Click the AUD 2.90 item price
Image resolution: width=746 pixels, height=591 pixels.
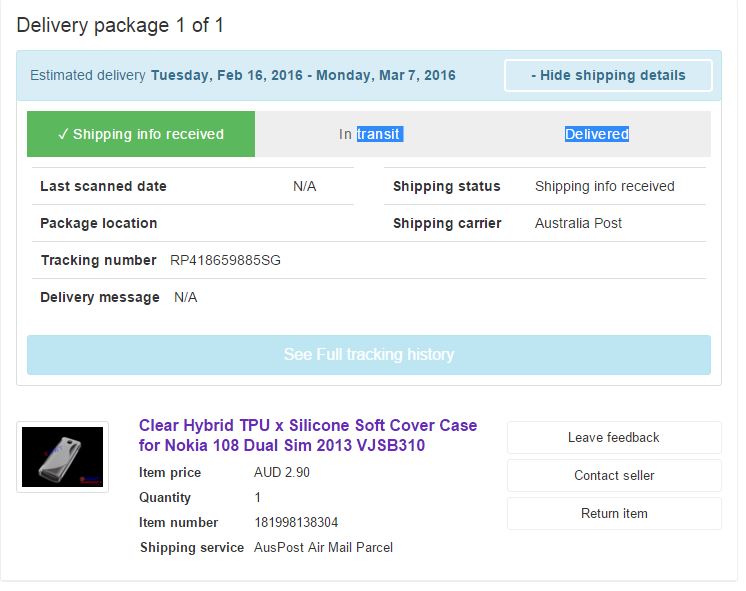[282, 472]
